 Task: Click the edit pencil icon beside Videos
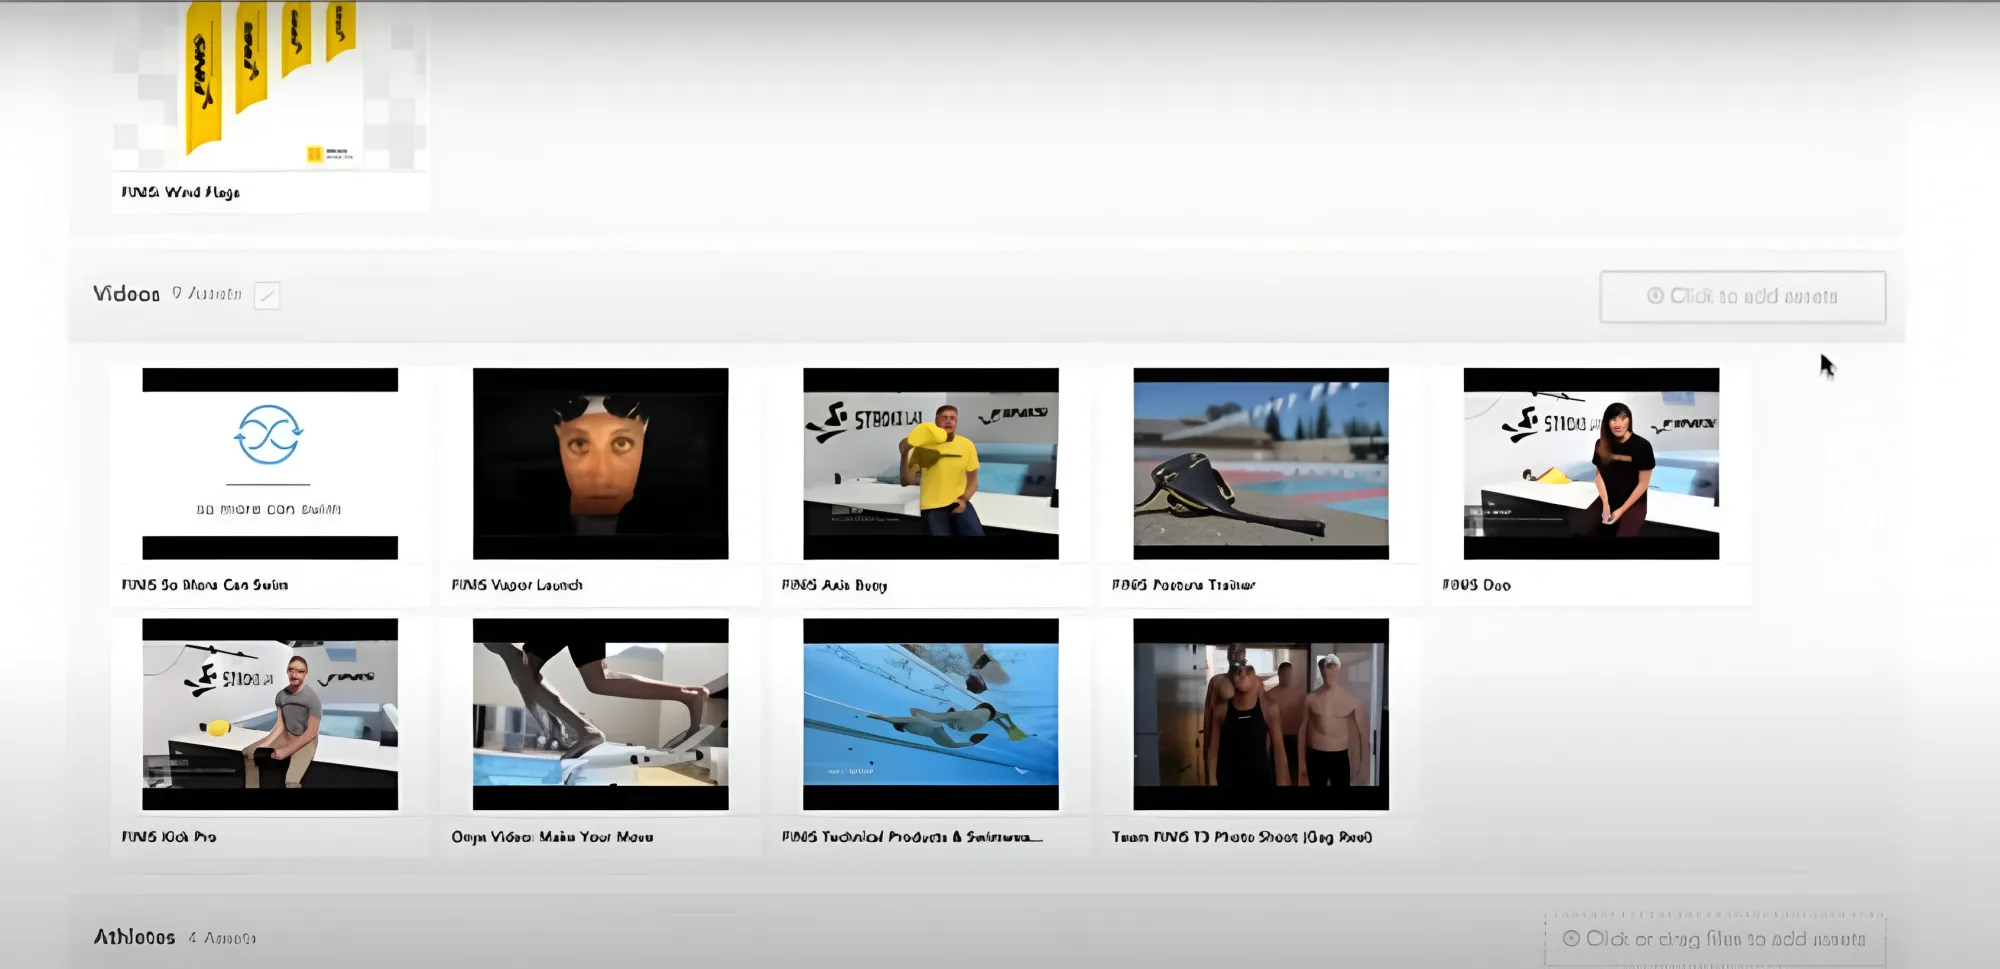267,295
